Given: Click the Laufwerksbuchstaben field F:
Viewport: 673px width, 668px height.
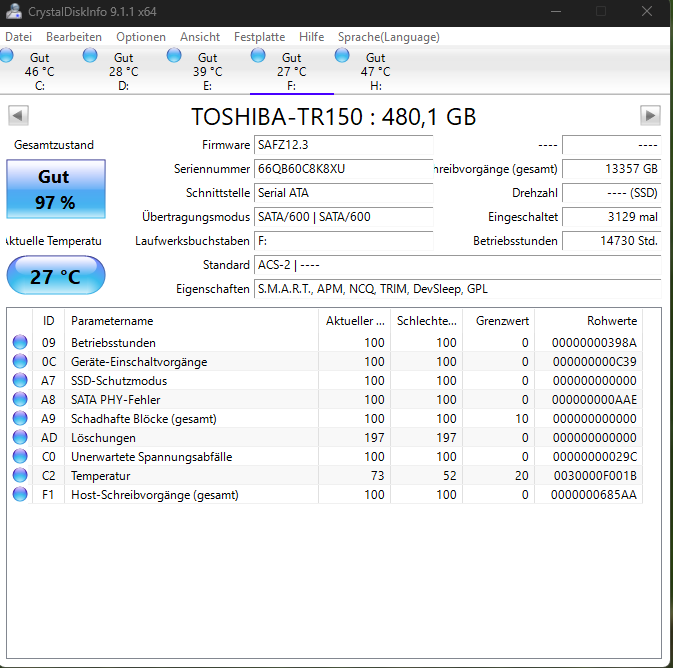Looking at the screenshot, I should pos(343,241).
